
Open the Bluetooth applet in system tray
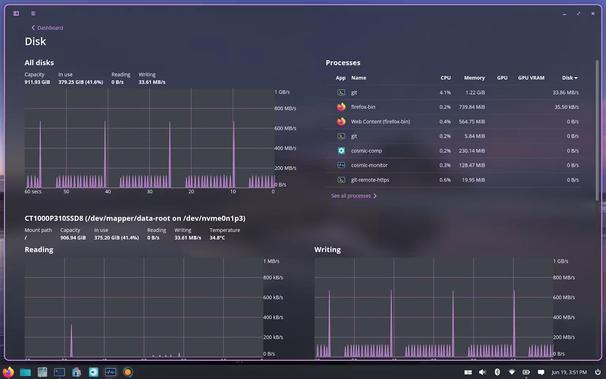(x=497, y=372)
